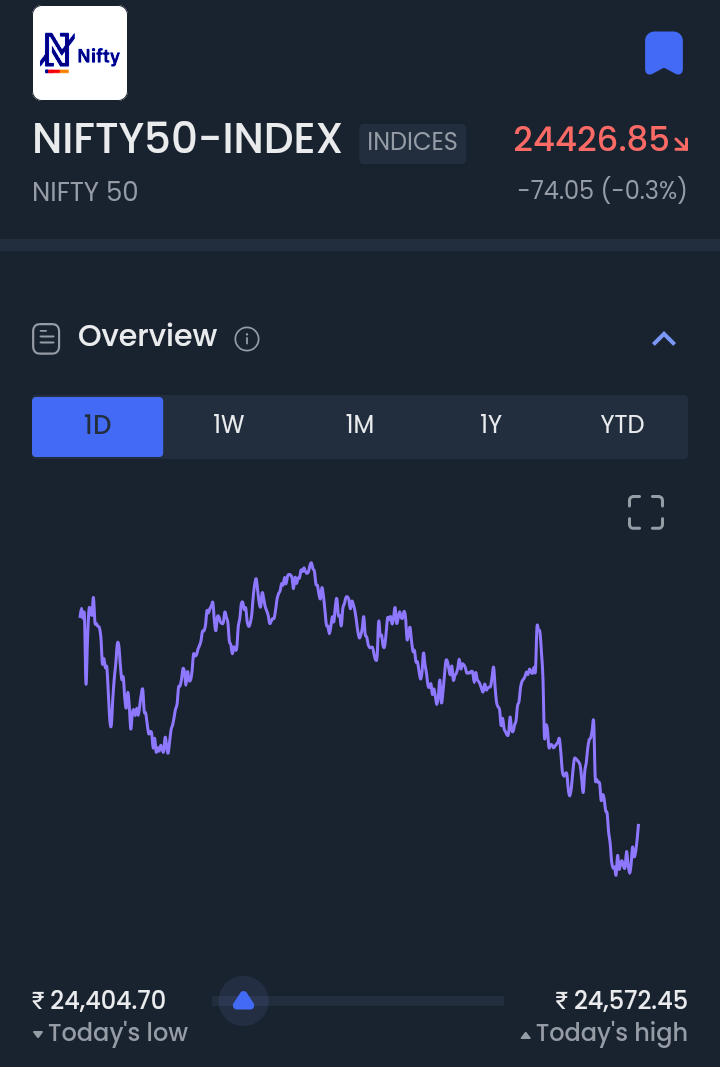Click the current price 24426.85

590,140
